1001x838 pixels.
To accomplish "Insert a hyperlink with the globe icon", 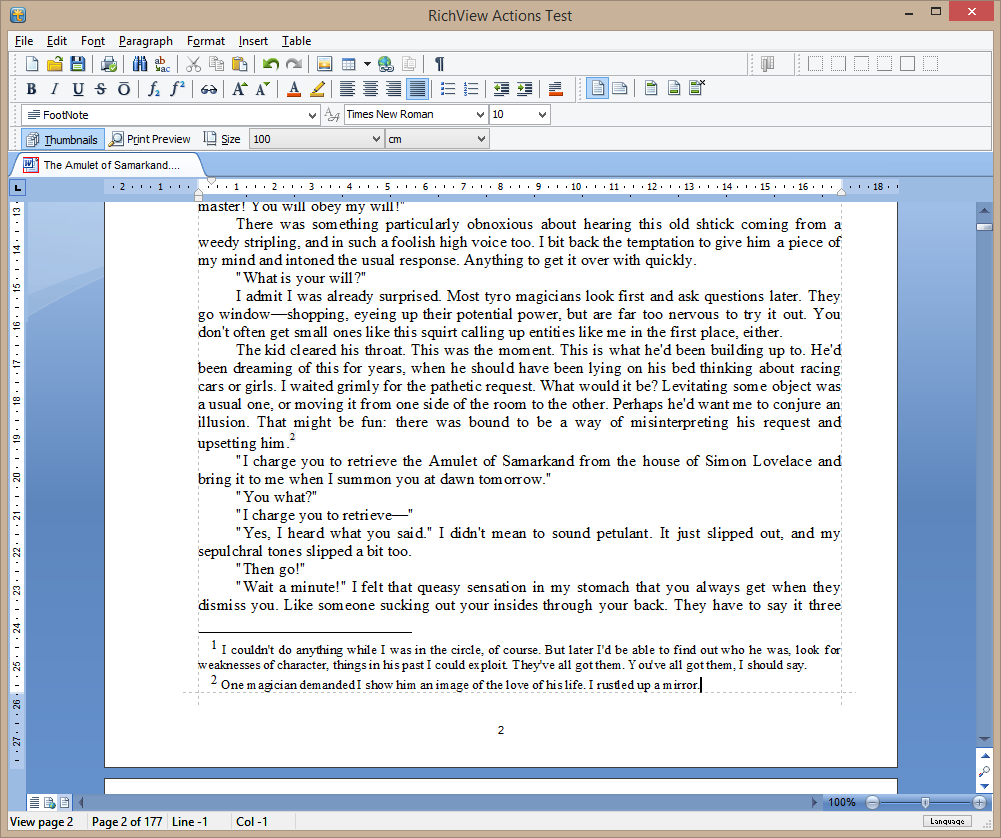I will point(386,64).
